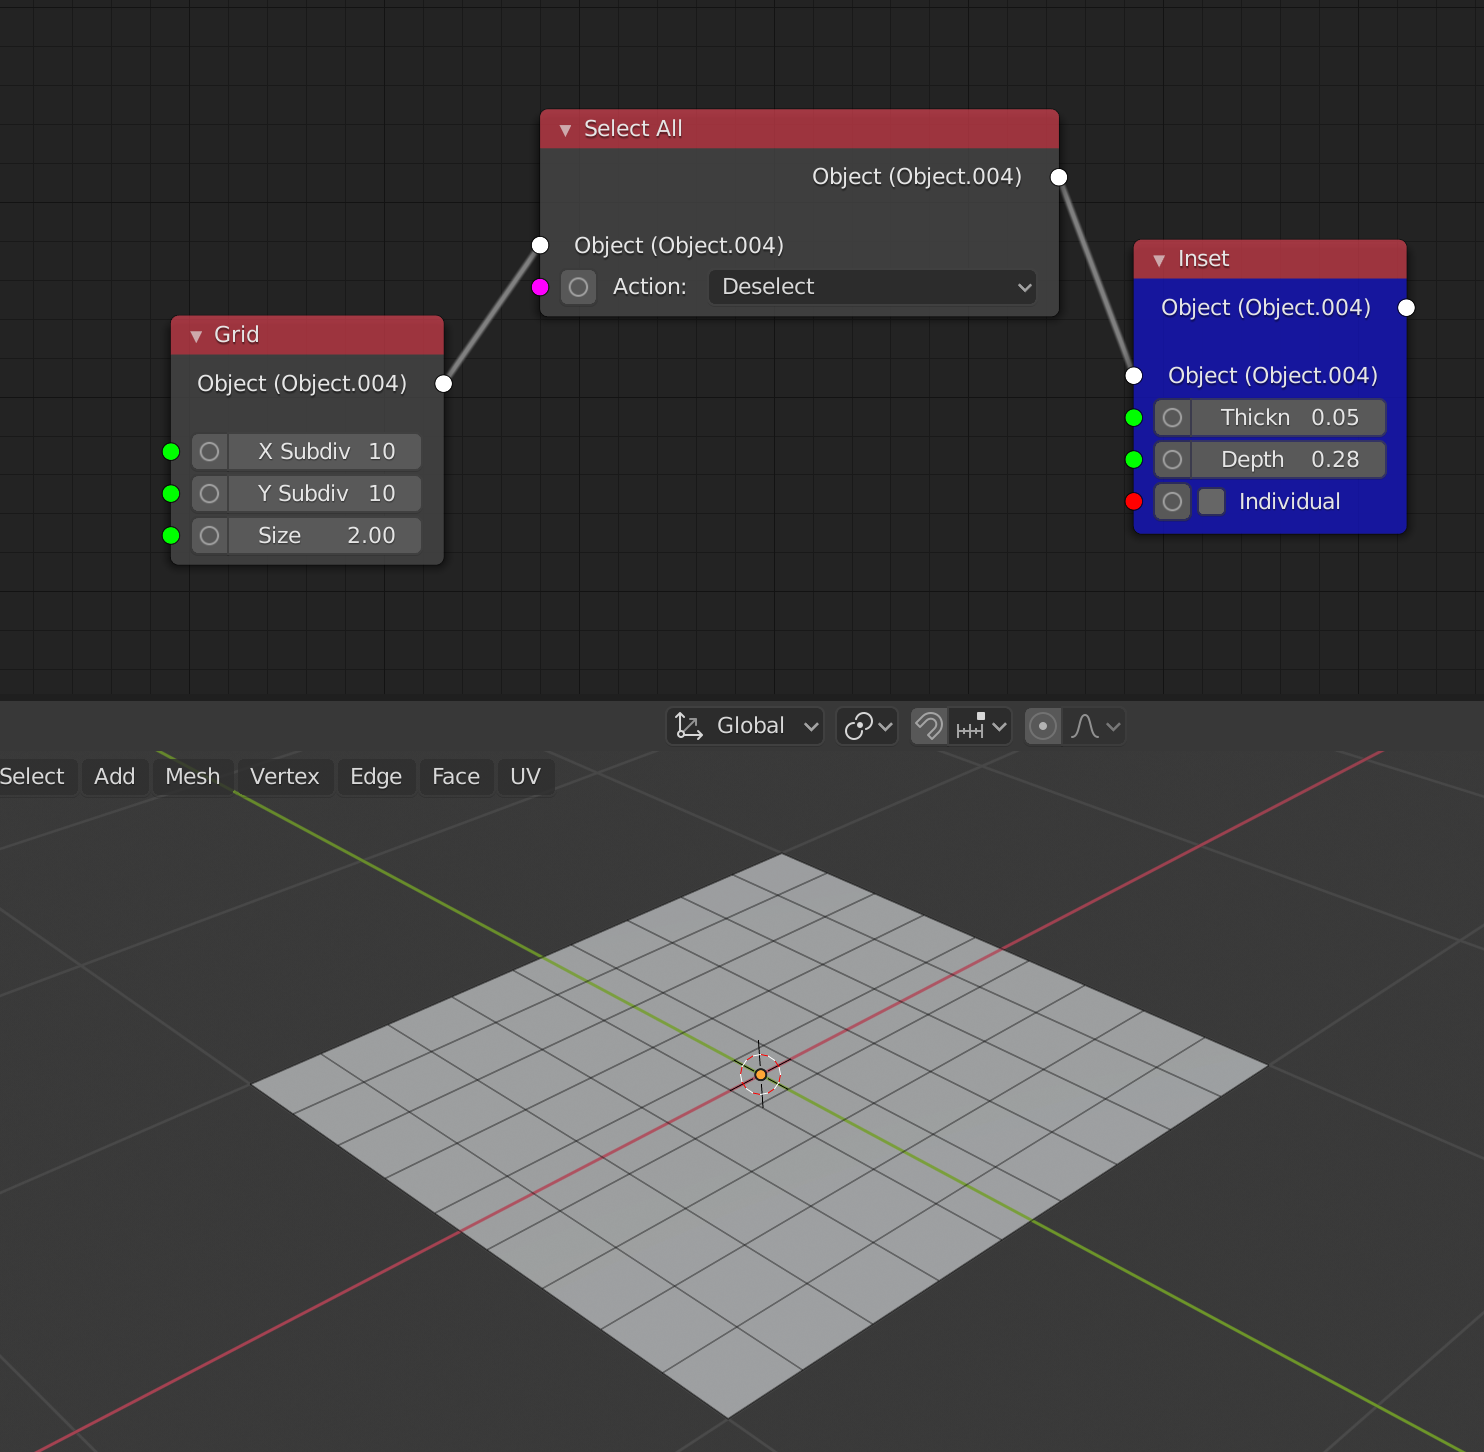Open the proportional editing falloff dropdown
Viewport: 1484px width, 1452px height.
tap(1094, 726)
